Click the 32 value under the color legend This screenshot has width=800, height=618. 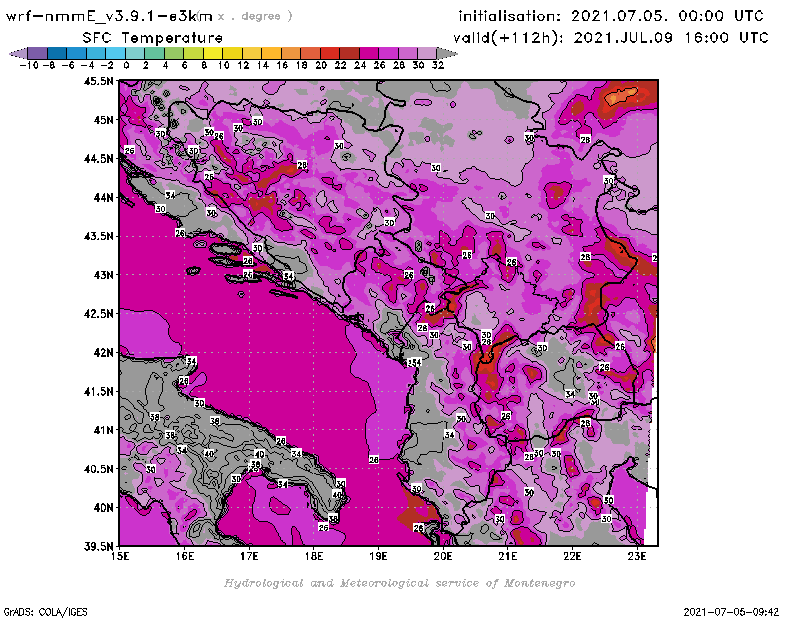coord(438,65)
